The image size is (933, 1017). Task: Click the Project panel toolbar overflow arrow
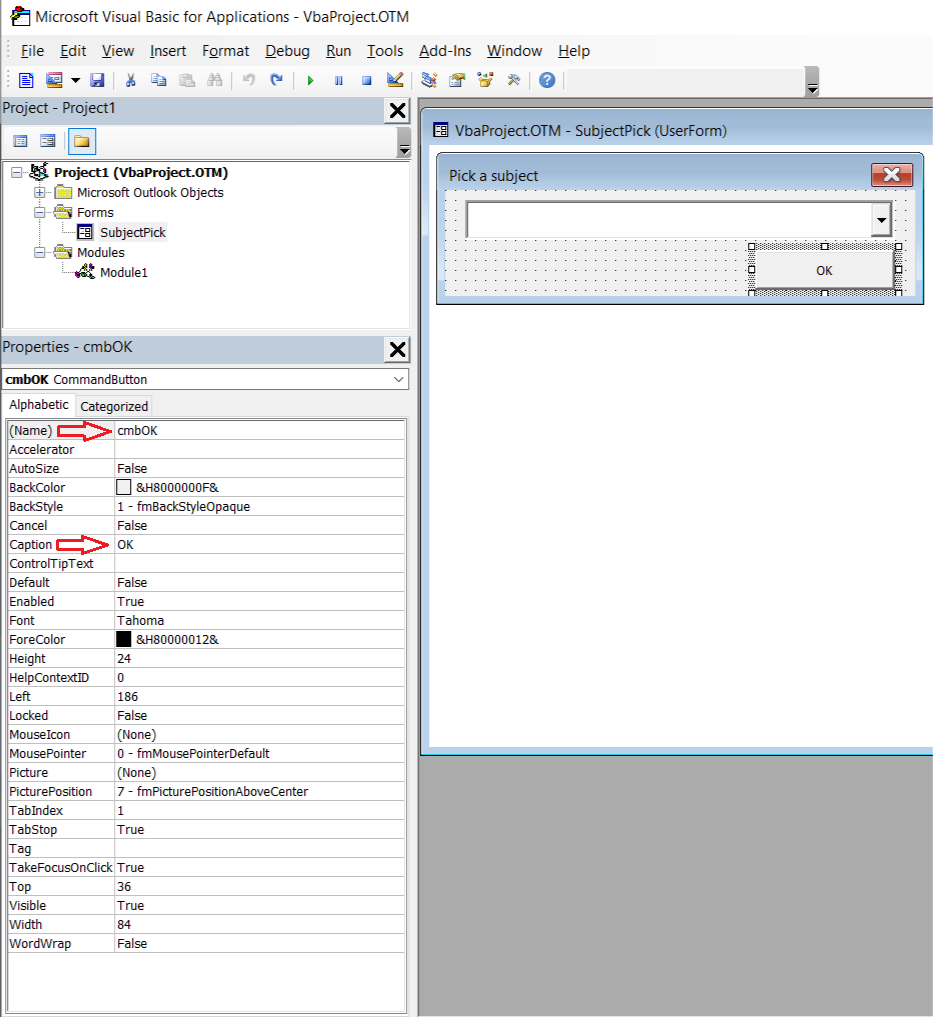pos(404,143)
